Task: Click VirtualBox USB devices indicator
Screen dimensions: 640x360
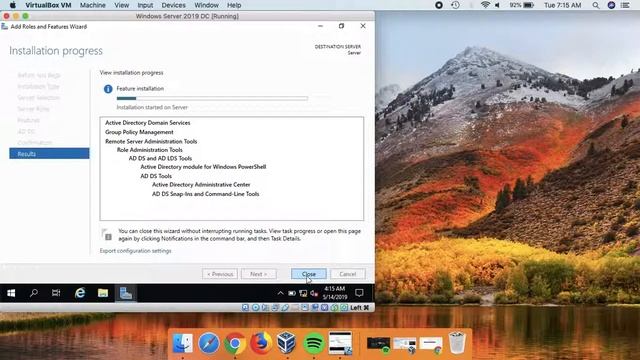Action: [285, 307]
